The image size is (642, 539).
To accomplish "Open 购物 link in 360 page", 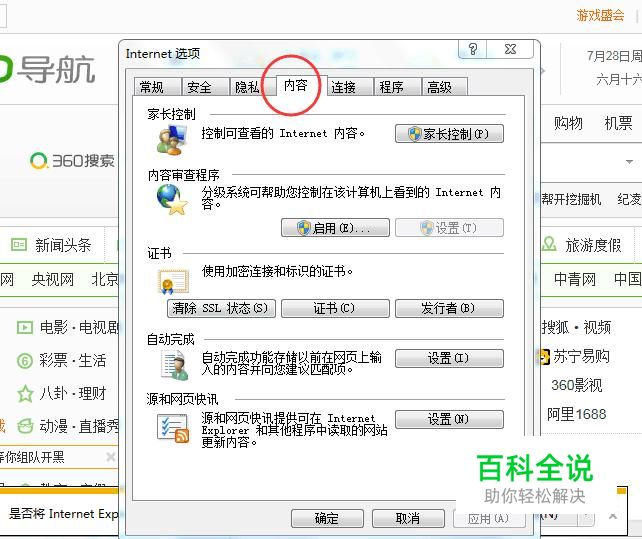I will [568, 123].
